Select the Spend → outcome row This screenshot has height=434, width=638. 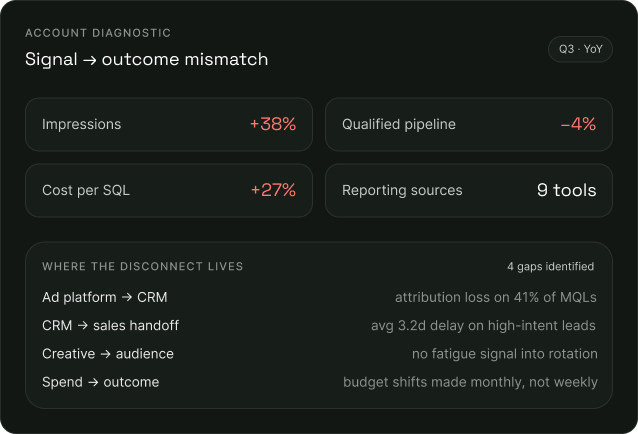pyautogui.click(x=319, y=382)
